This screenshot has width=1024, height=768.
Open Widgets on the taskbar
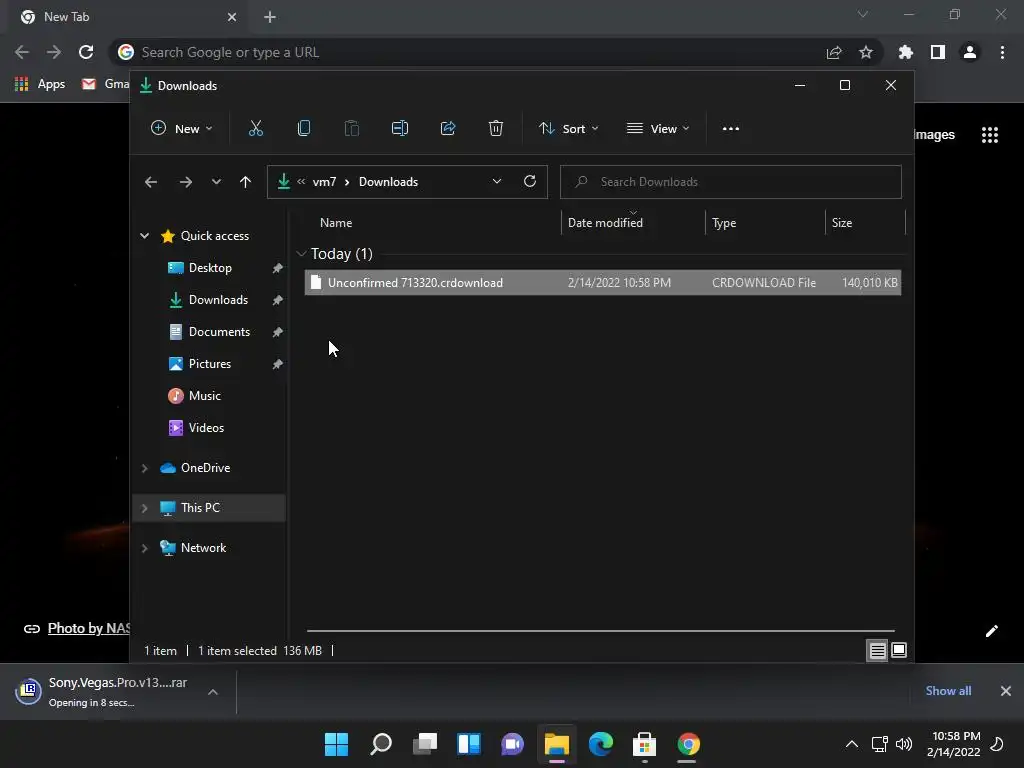[469, 744]
